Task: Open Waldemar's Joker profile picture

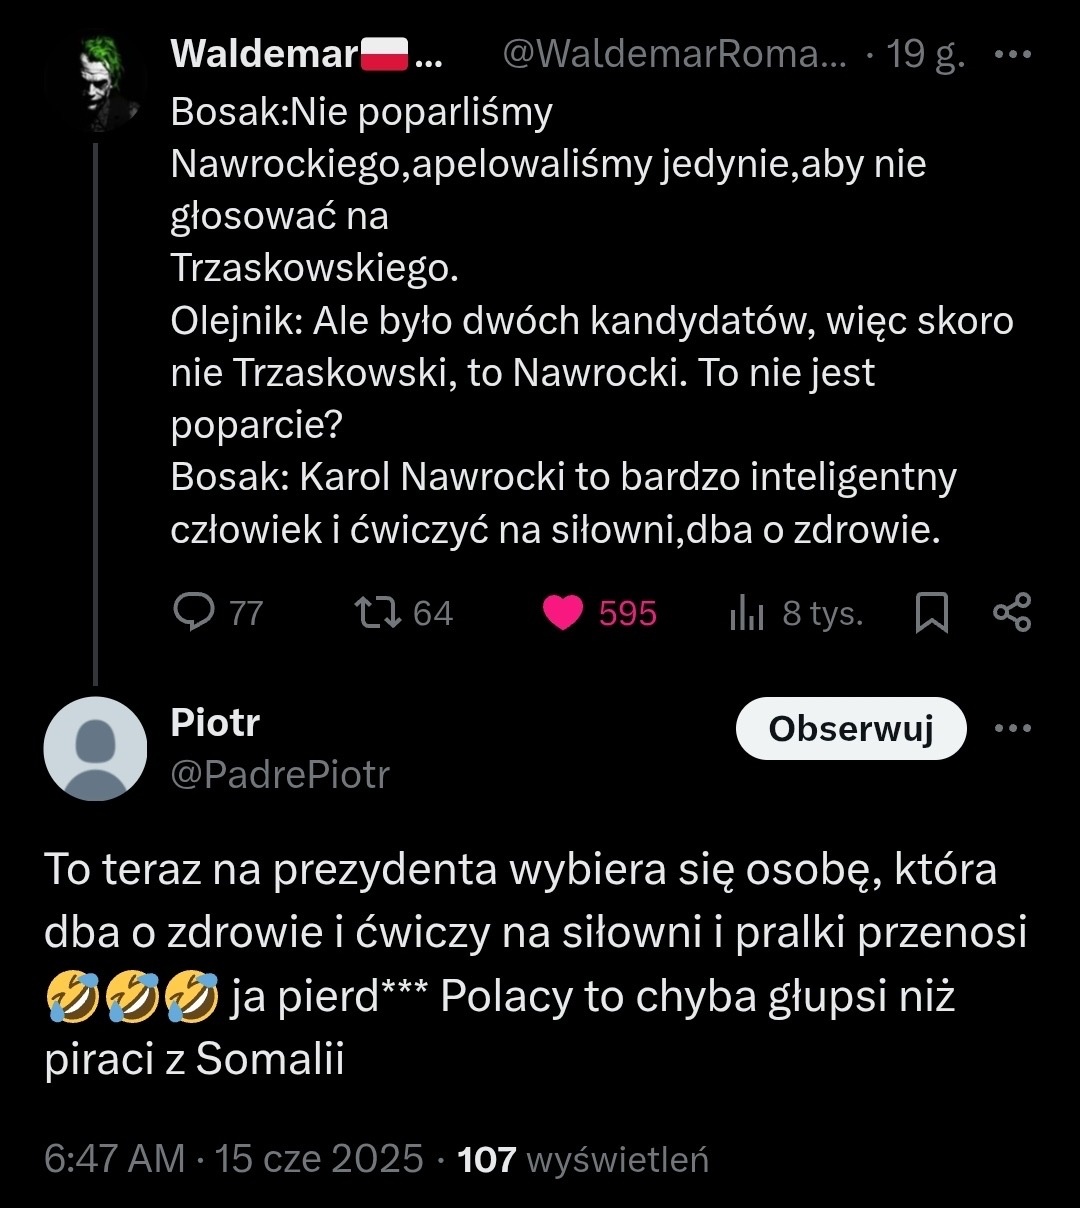Action: point(97,83)
